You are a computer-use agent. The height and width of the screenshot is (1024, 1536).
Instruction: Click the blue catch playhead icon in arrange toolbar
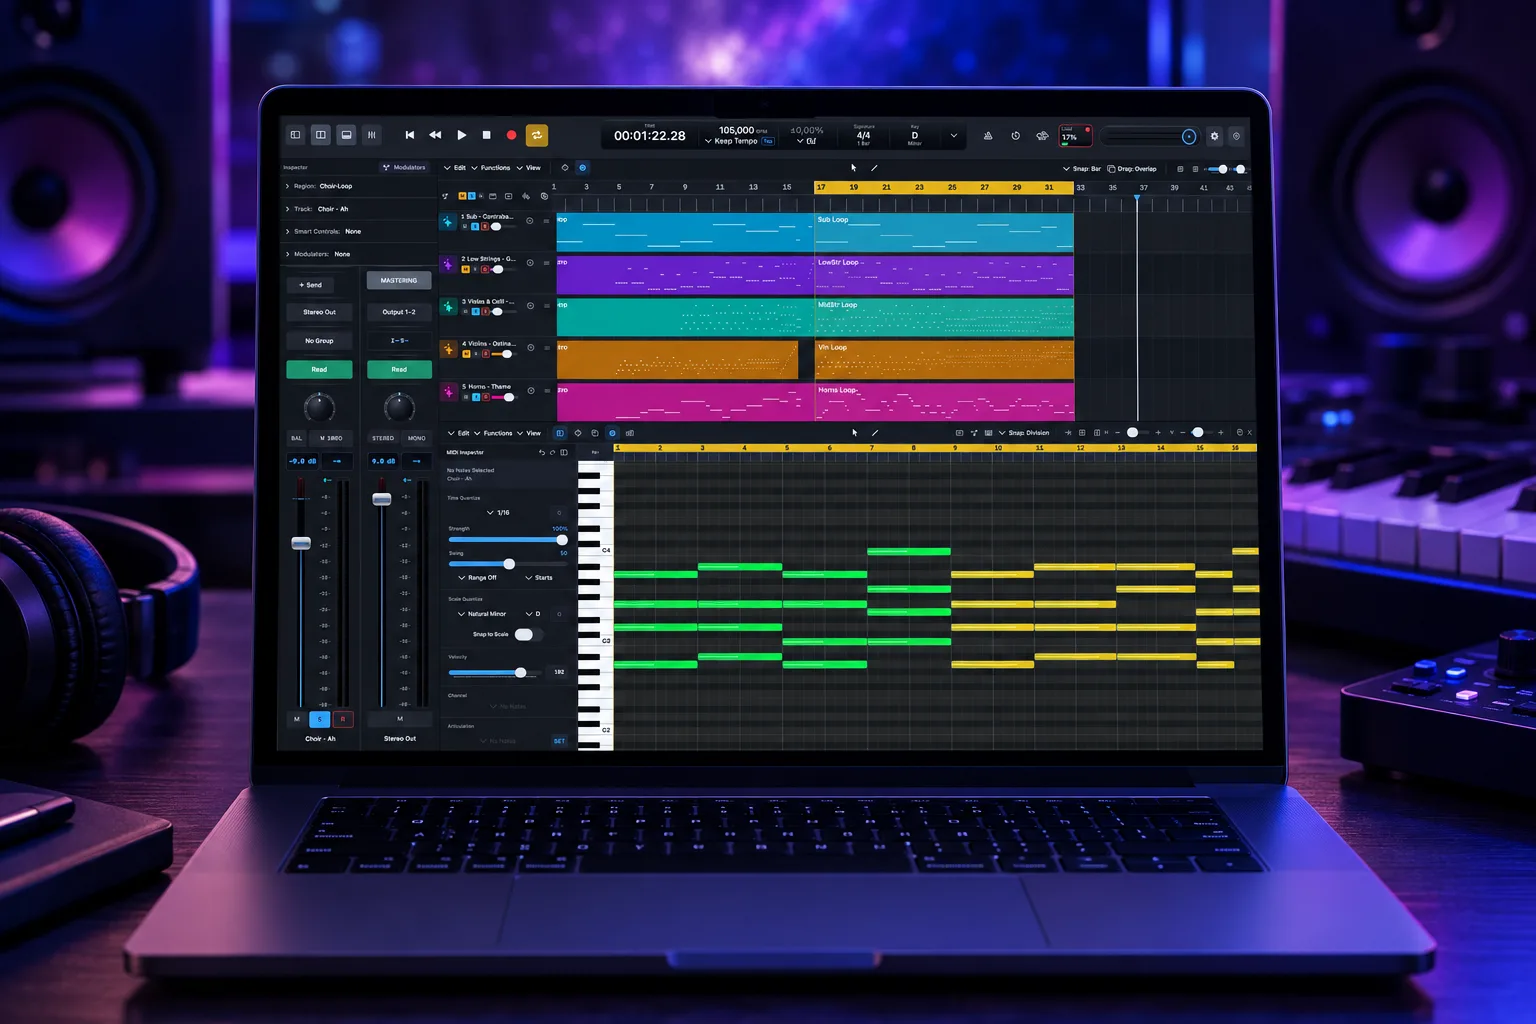point(582,168)
